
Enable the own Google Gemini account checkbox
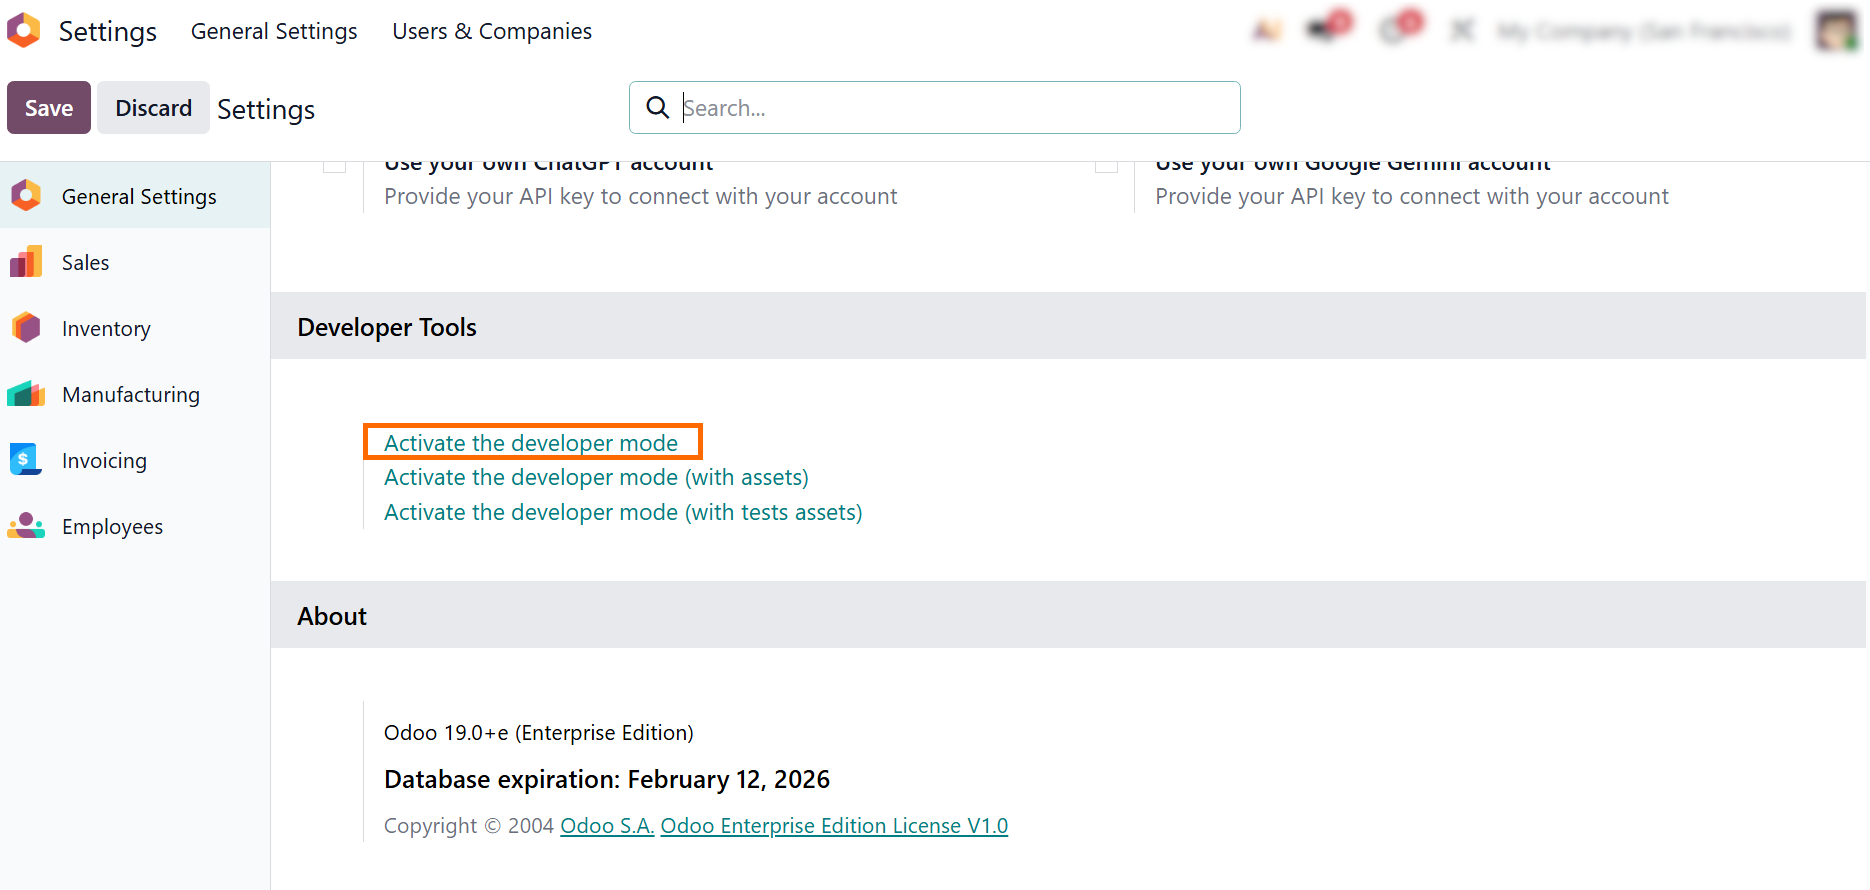point(1106,166)
